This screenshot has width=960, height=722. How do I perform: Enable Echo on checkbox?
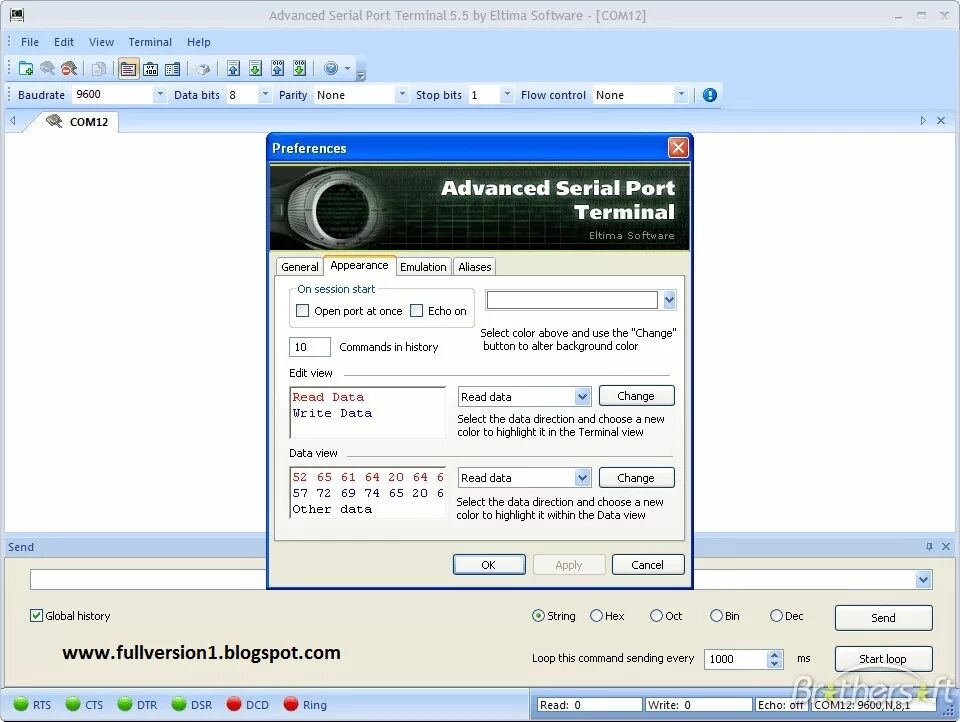click(x=416, y=310)
